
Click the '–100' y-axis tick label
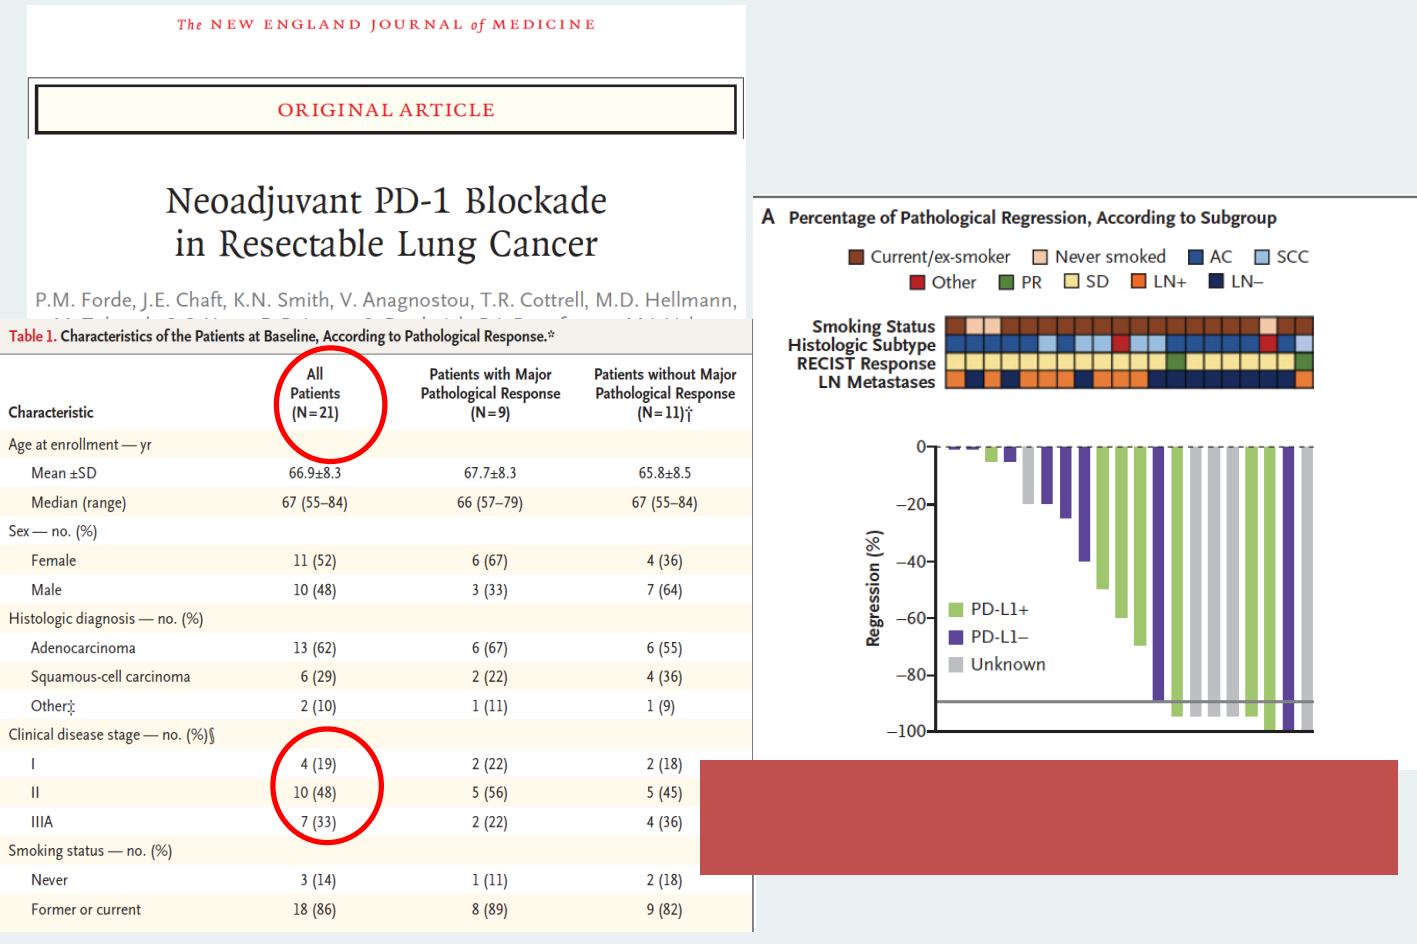click(x=906, y=732)
